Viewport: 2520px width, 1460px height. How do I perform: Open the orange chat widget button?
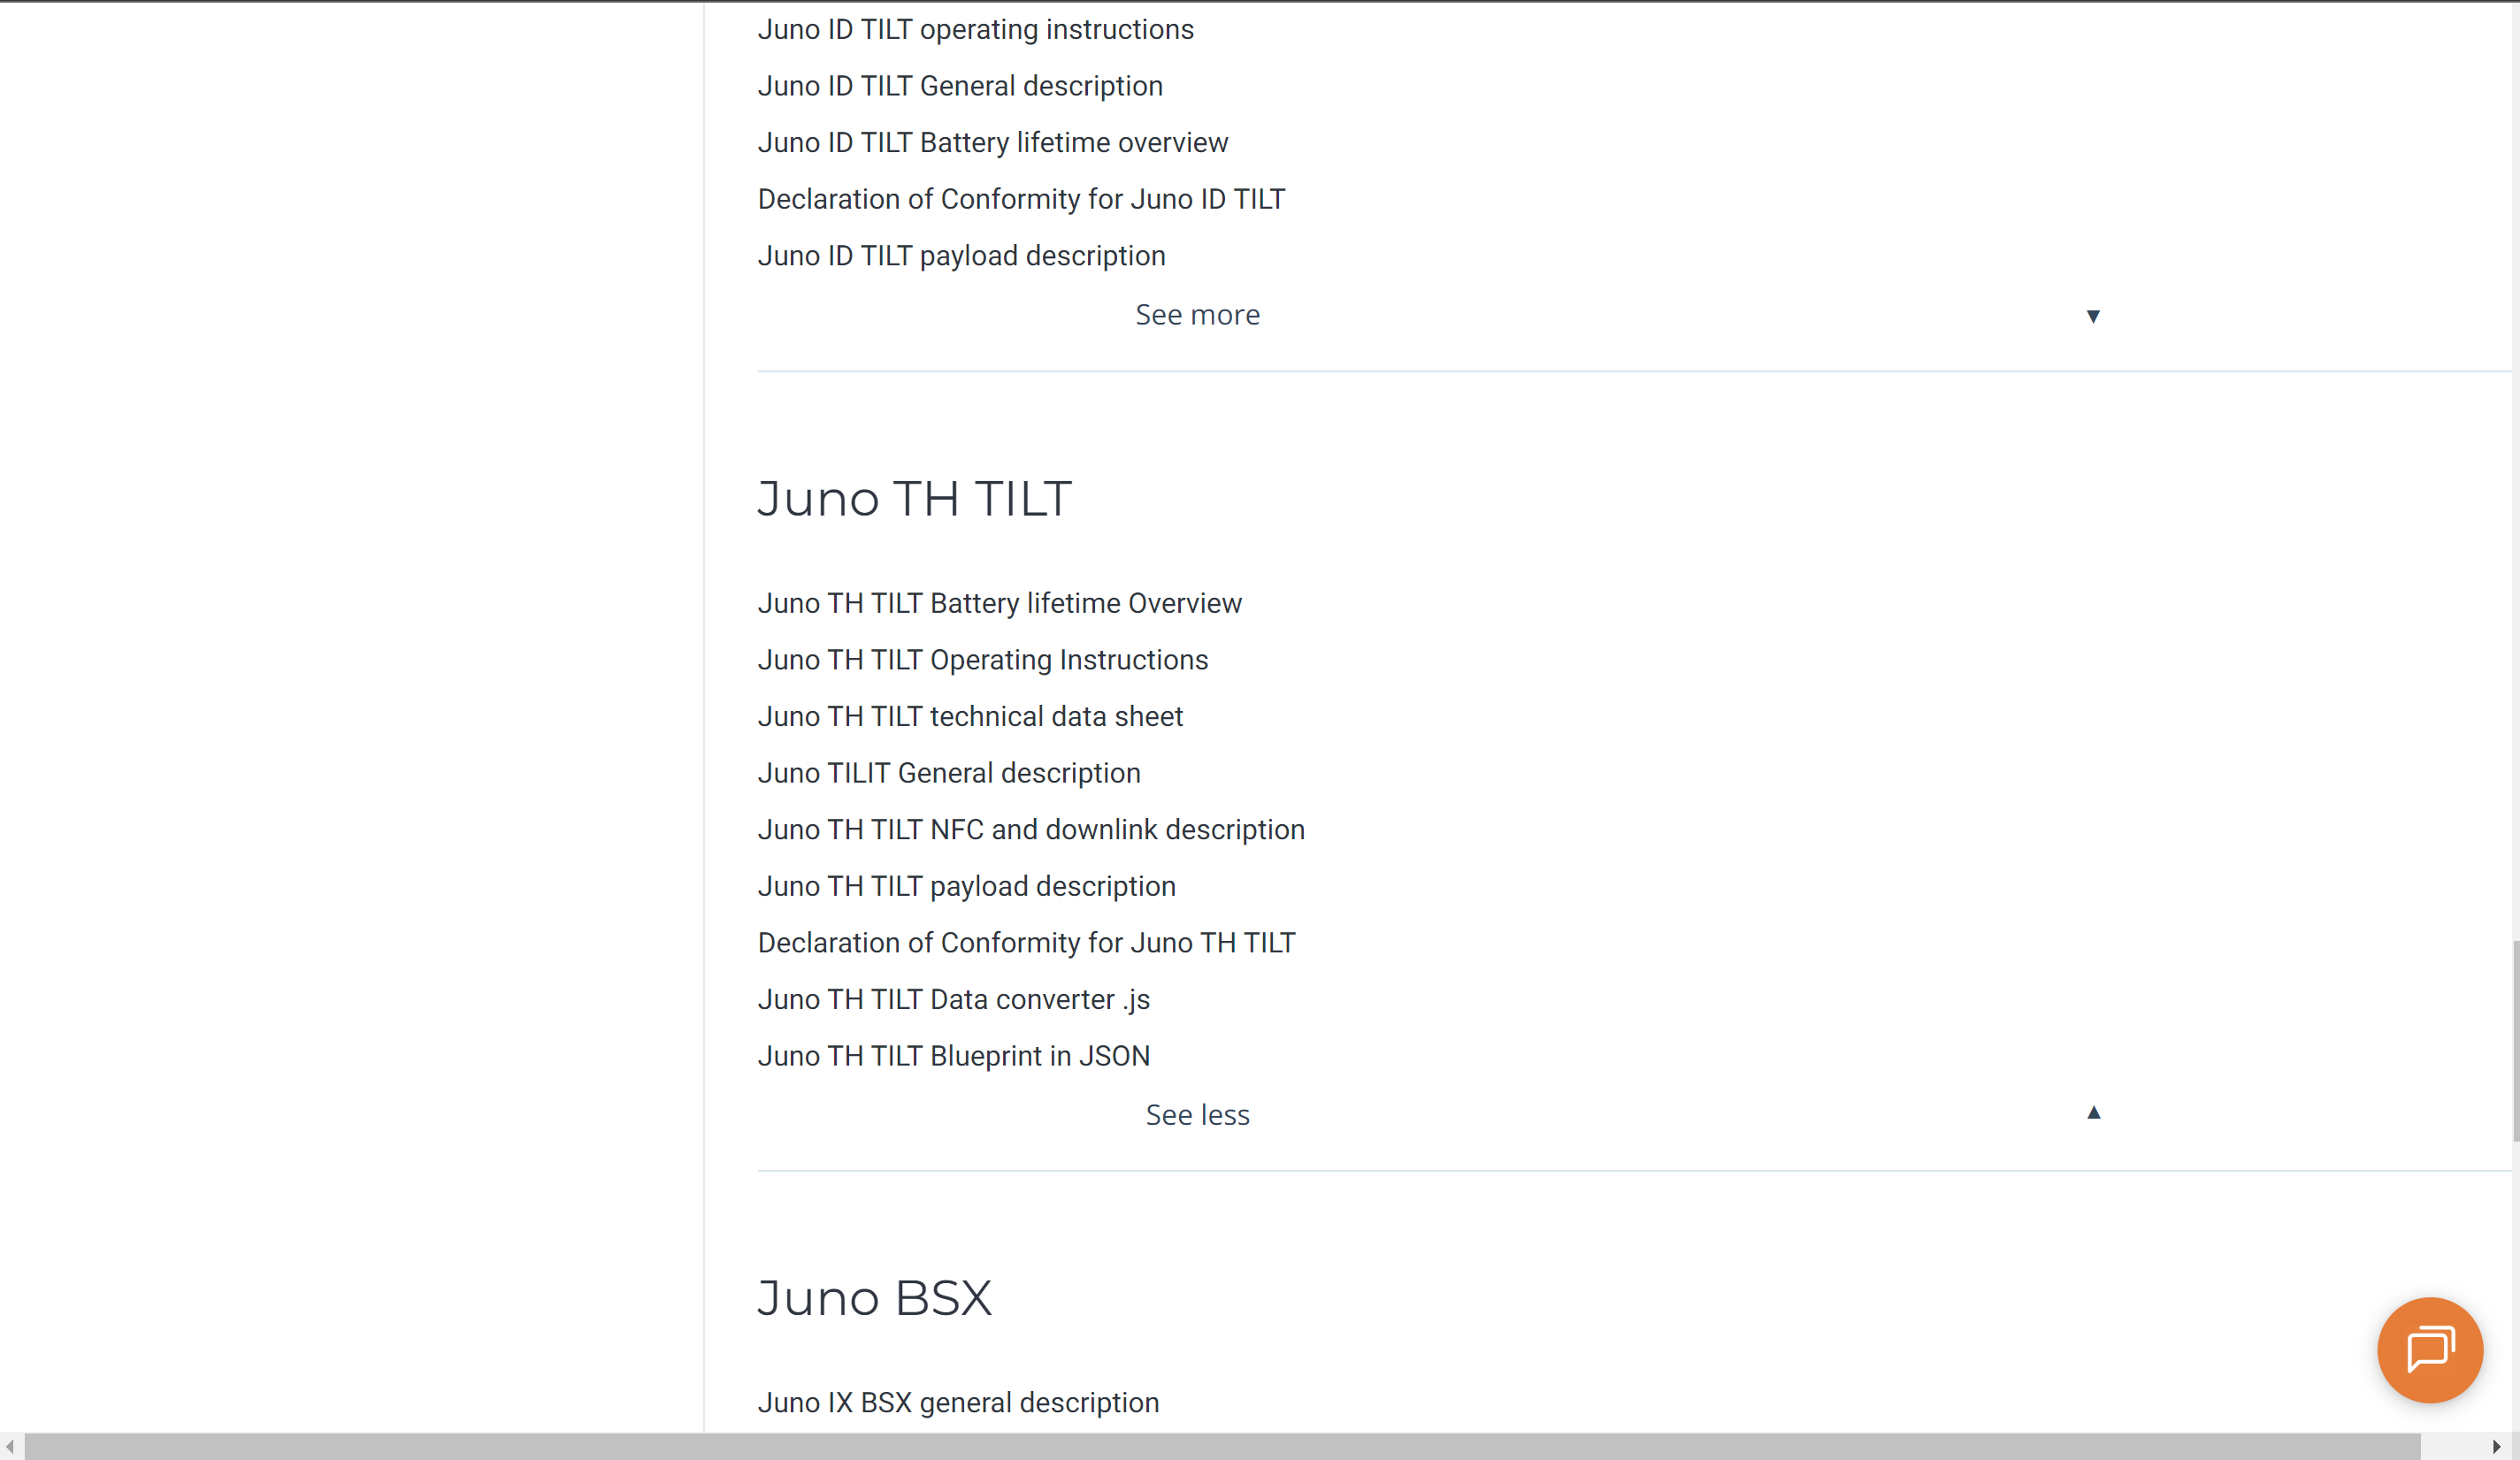coord(2430,1350)
